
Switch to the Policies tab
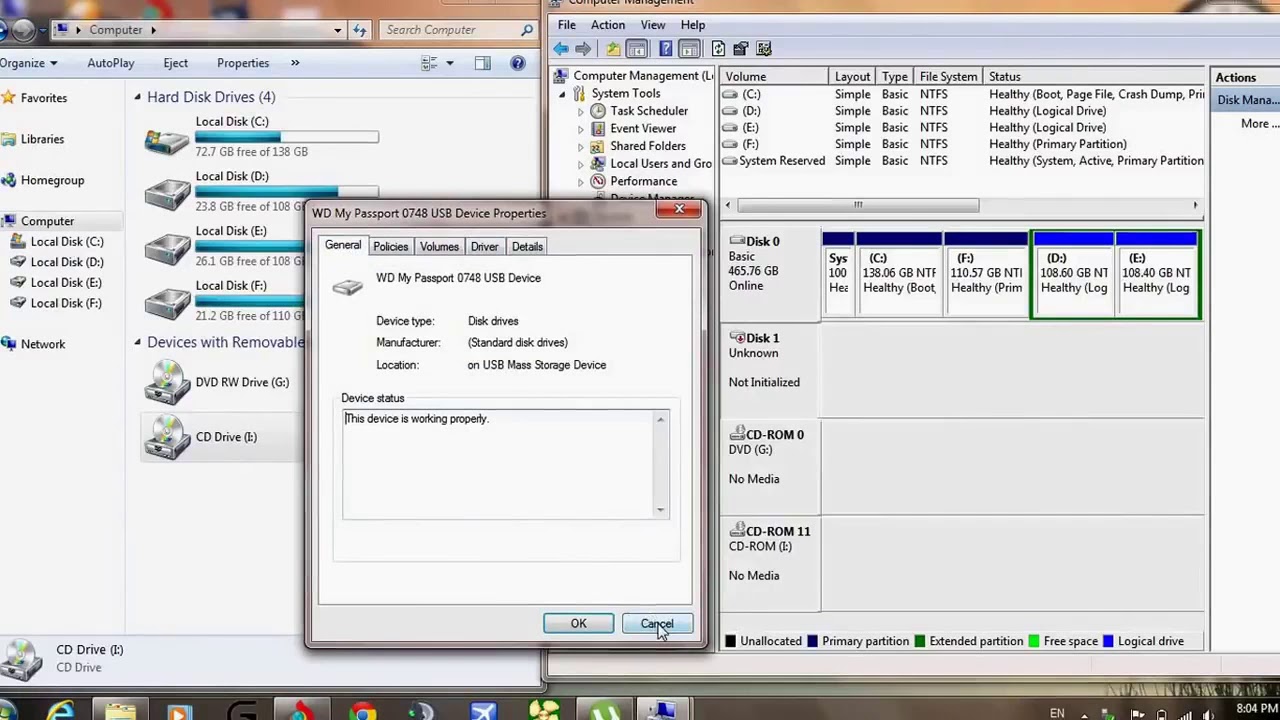point(391,247)
